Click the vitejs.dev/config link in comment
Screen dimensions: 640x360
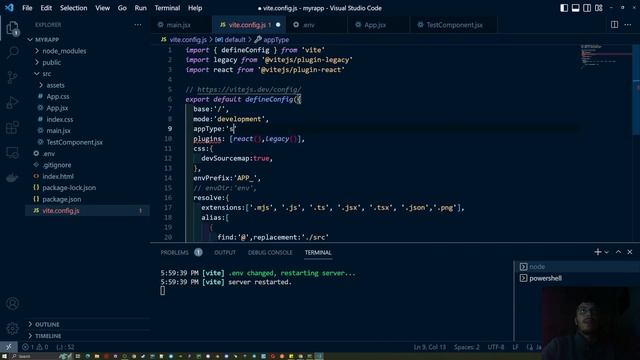coord(249,89)
